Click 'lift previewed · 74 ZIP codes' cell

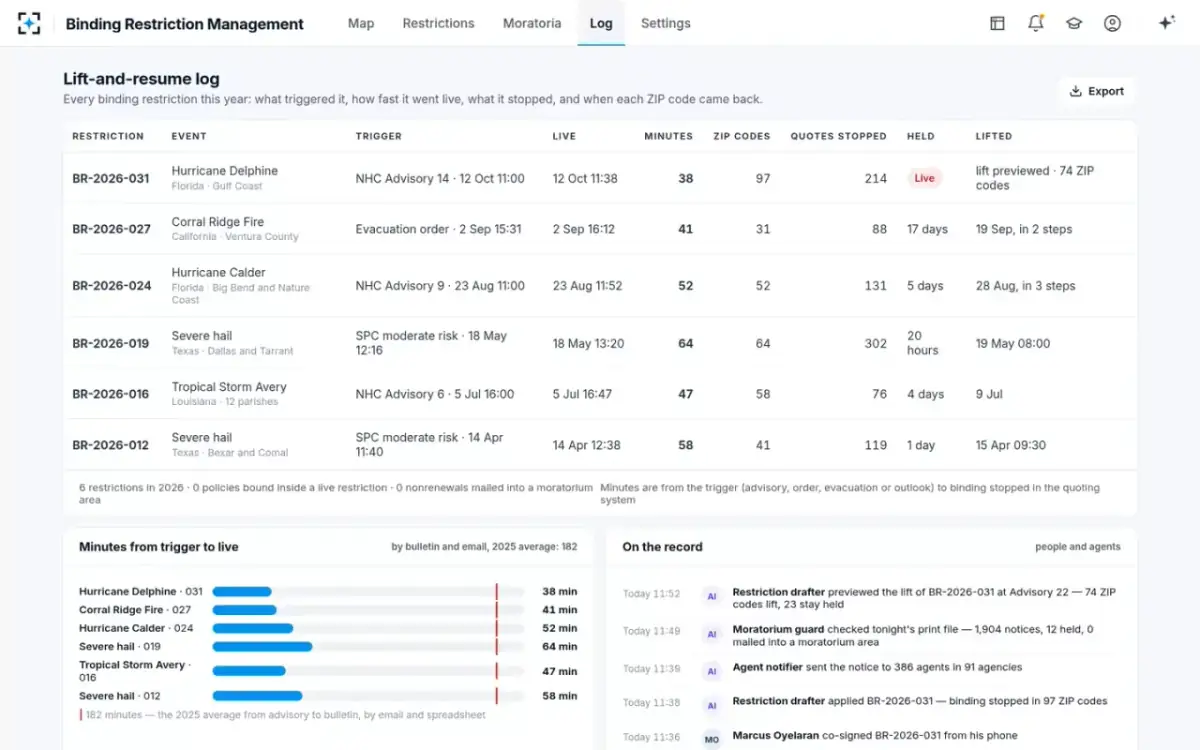coord(1035,178)
